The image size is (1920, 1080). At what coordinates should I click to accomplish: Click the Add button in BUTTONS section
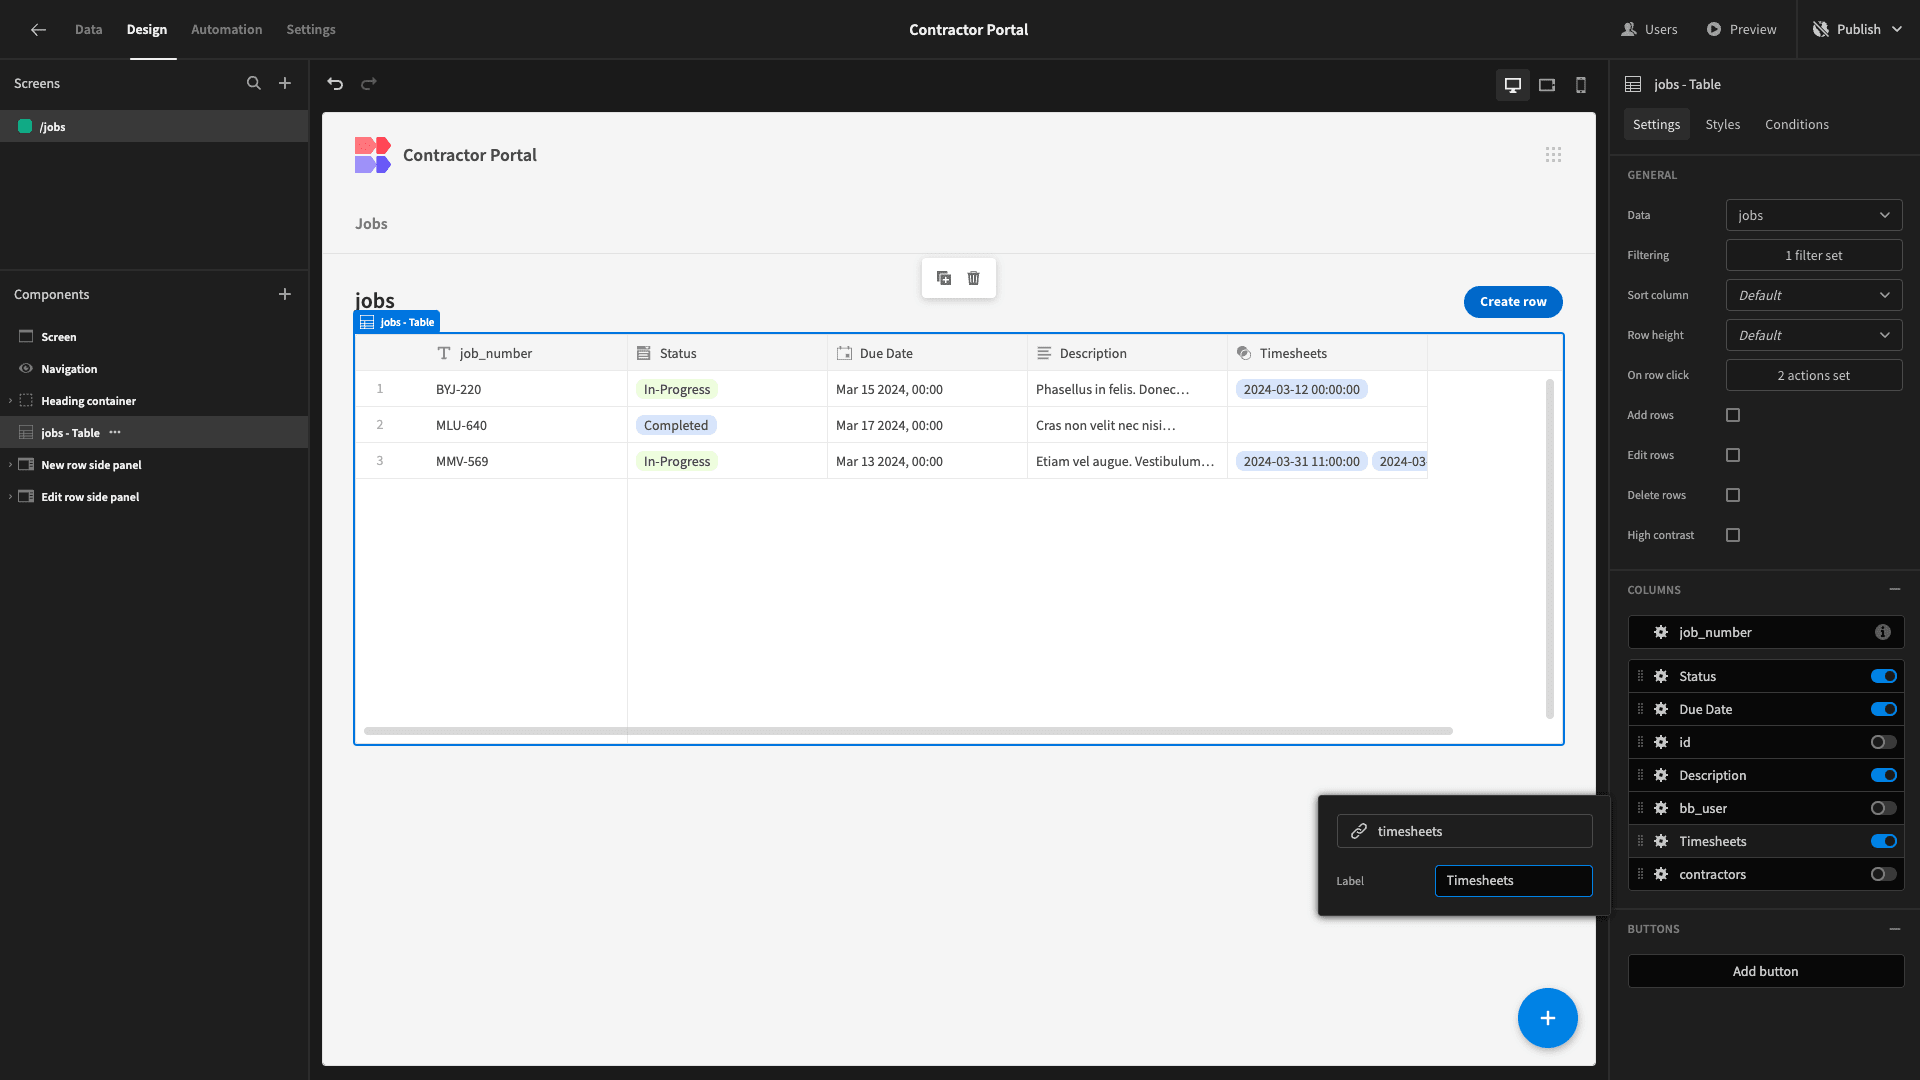coord(1766,971)
